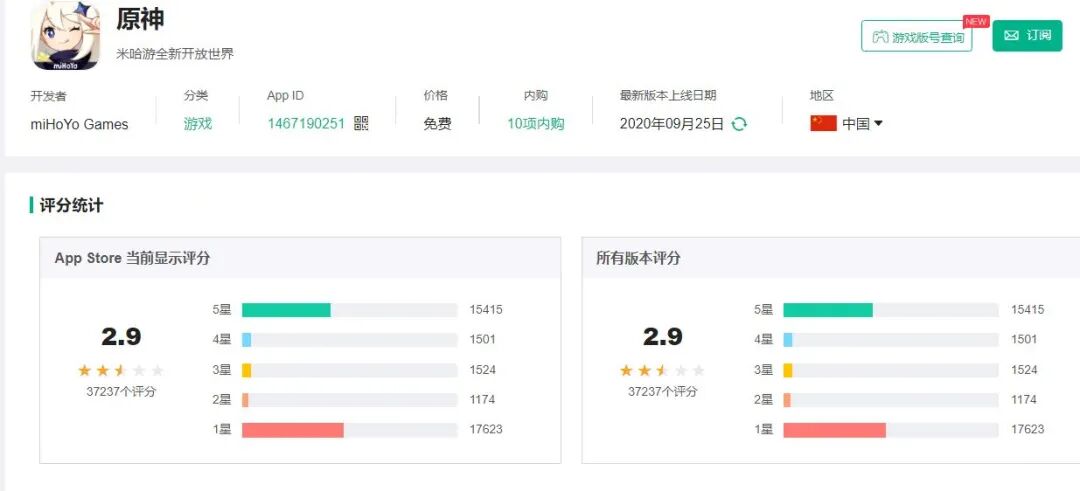The height and width of the screenshot is (491, 1080).
Task: Refresh the latest version release date
Action: 739,124
